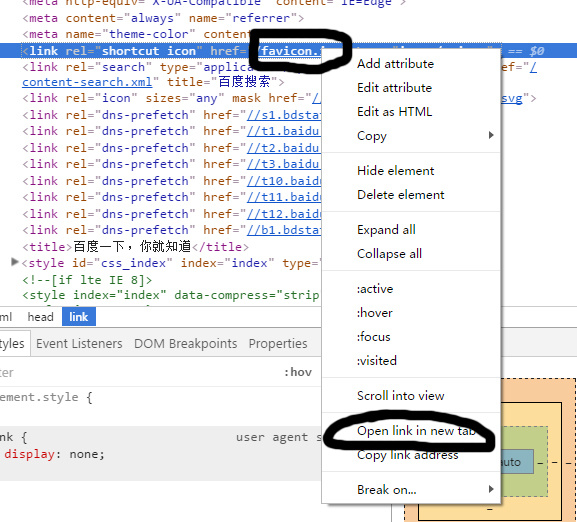Select the meta theme-color element row

[136, 34]
